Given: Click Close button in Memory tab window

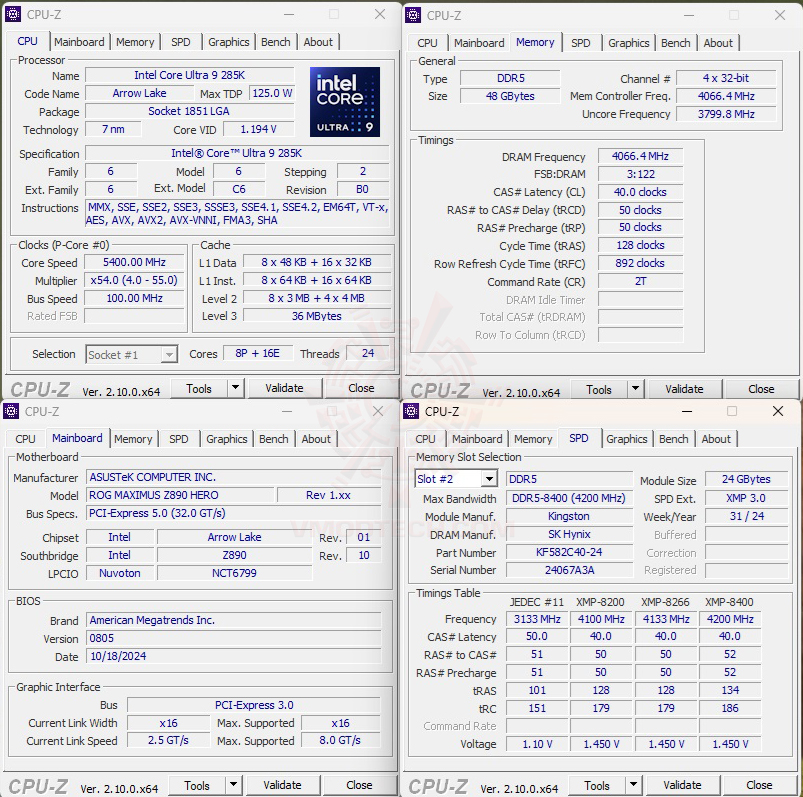Looking at the screenshot, I should pyautogui.click(x=761, y=389).
